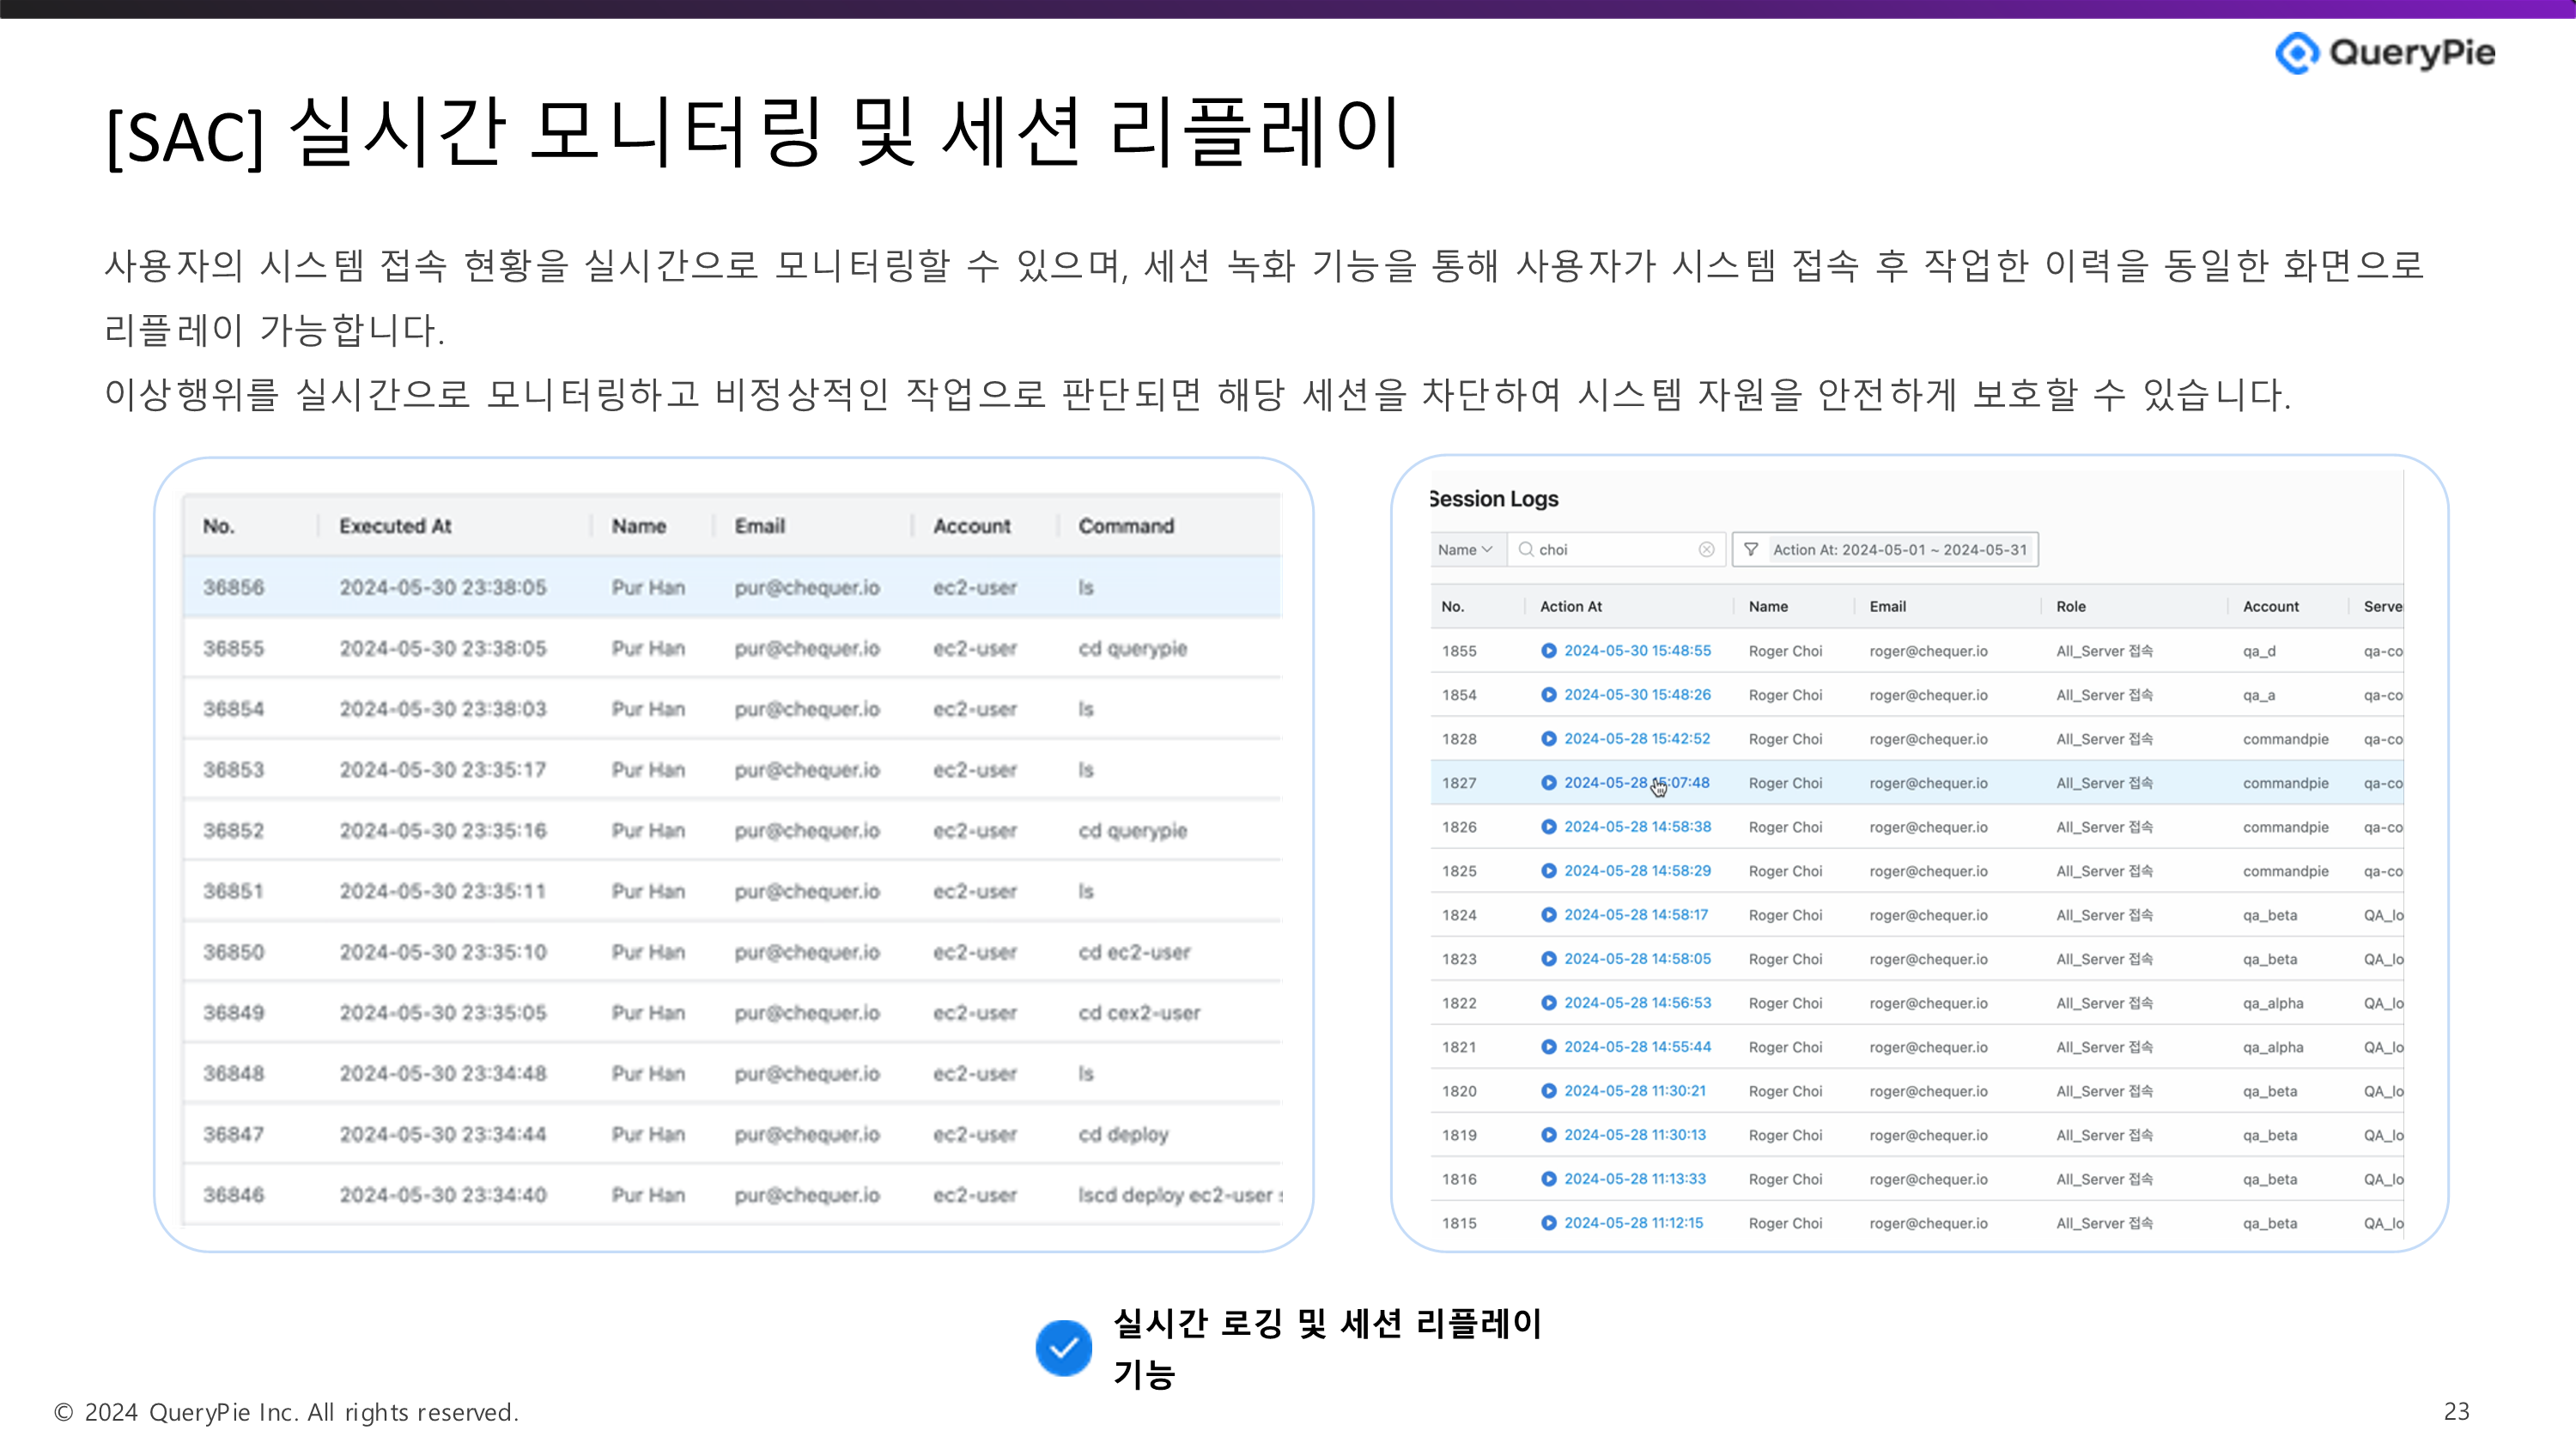Viewport: 2576px width, 1449px height.
Task: Click the play icon for session 1855
Action: [1548, 651]
